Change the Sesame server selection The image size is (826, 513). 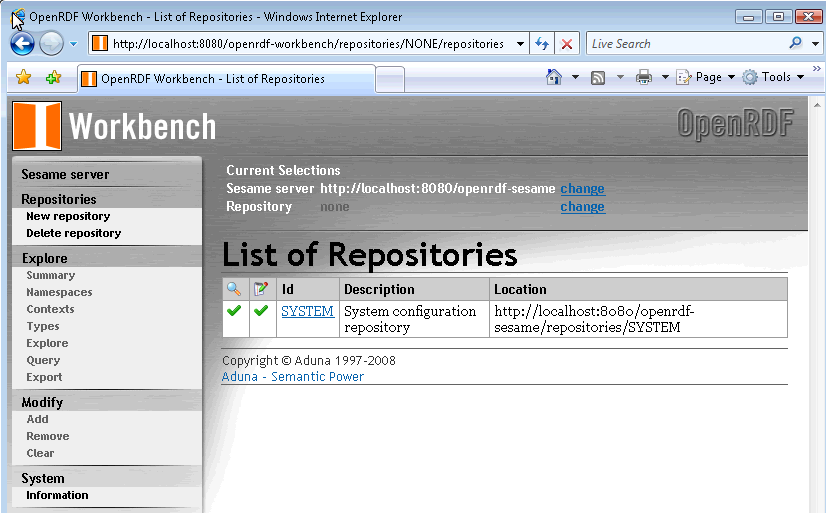pyautogui.click(x=582, y=188)
